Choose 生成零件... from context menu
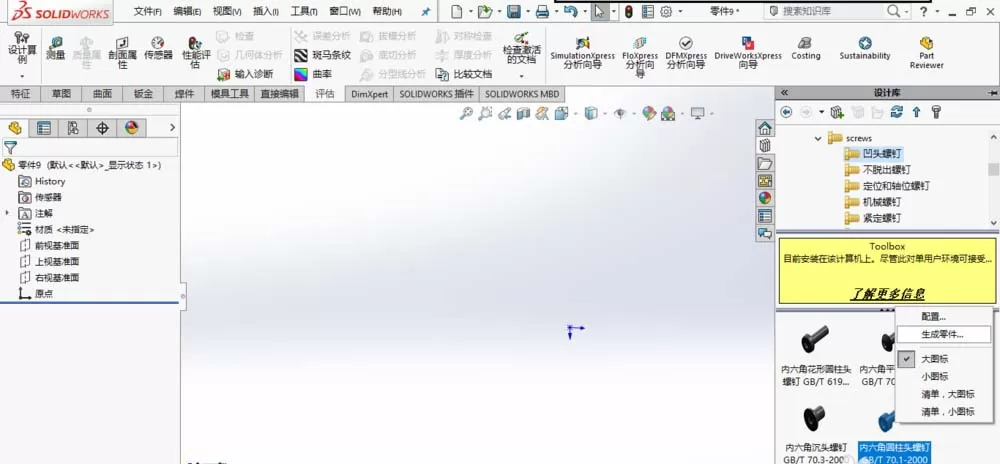The width and height of the screenshot is (1000, 464). point(943,334)
